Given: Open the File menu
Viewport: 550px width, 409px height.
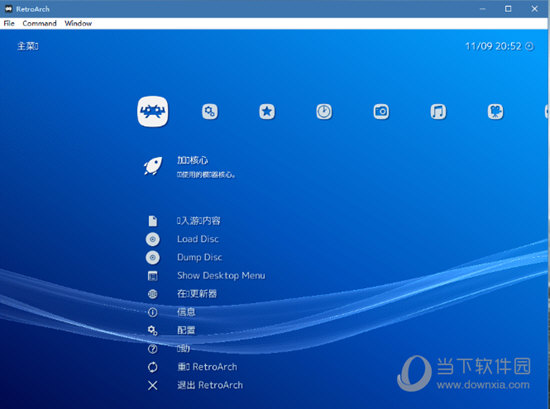Looking at the screenshot, I should pos(9,24).
